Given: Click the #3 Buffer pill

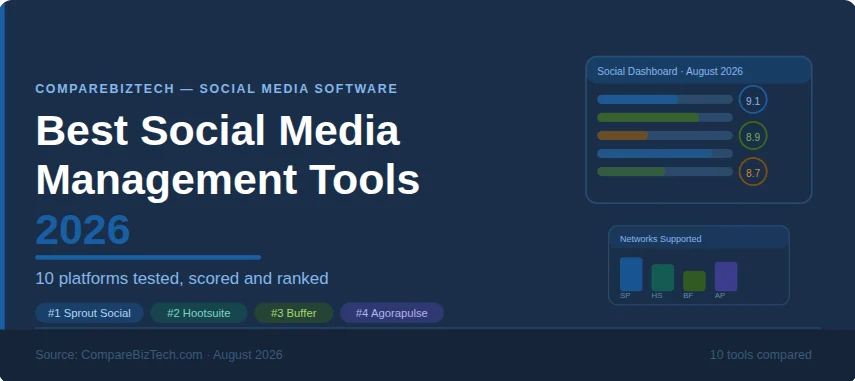Looking at the screenshot, I should point(293,313).
